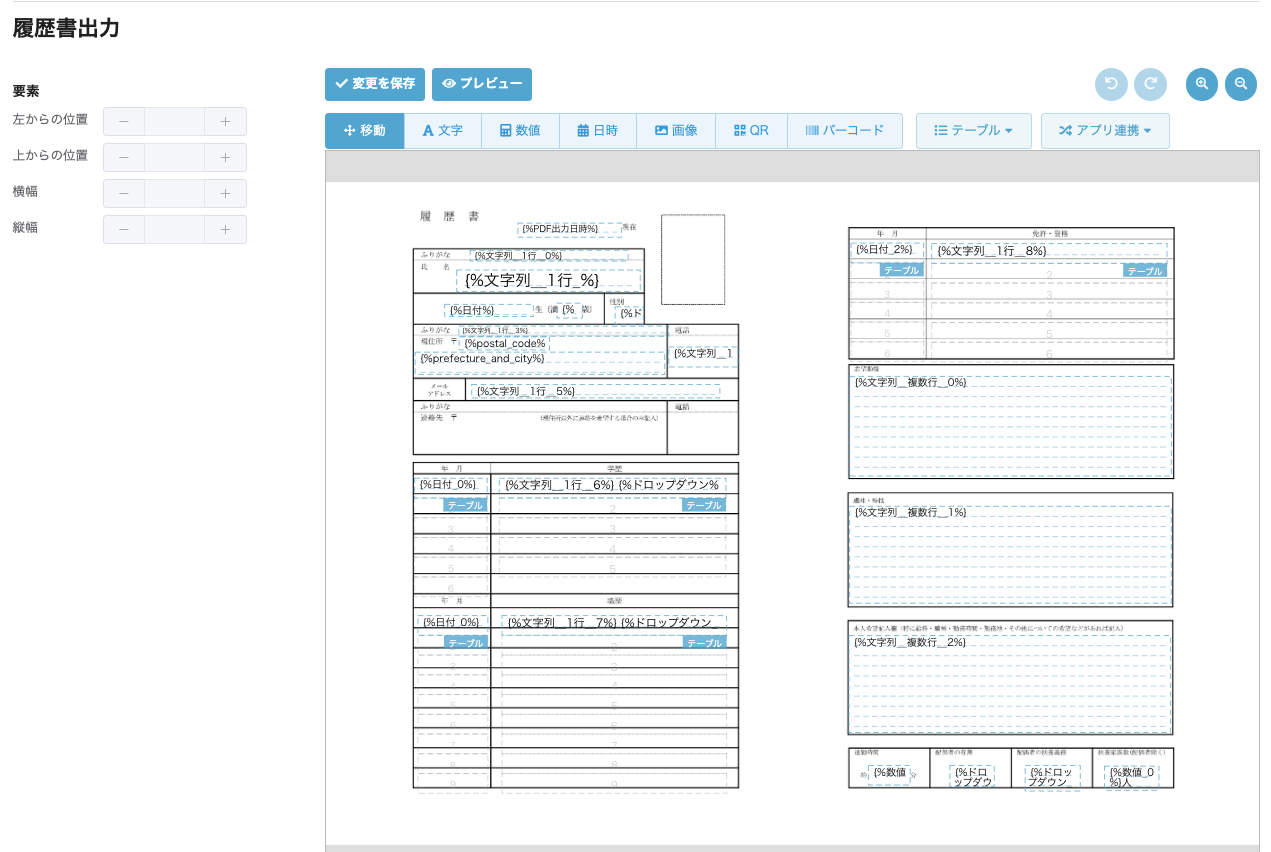
Task: Select the 移動 move tool
Action: [364, 131]
